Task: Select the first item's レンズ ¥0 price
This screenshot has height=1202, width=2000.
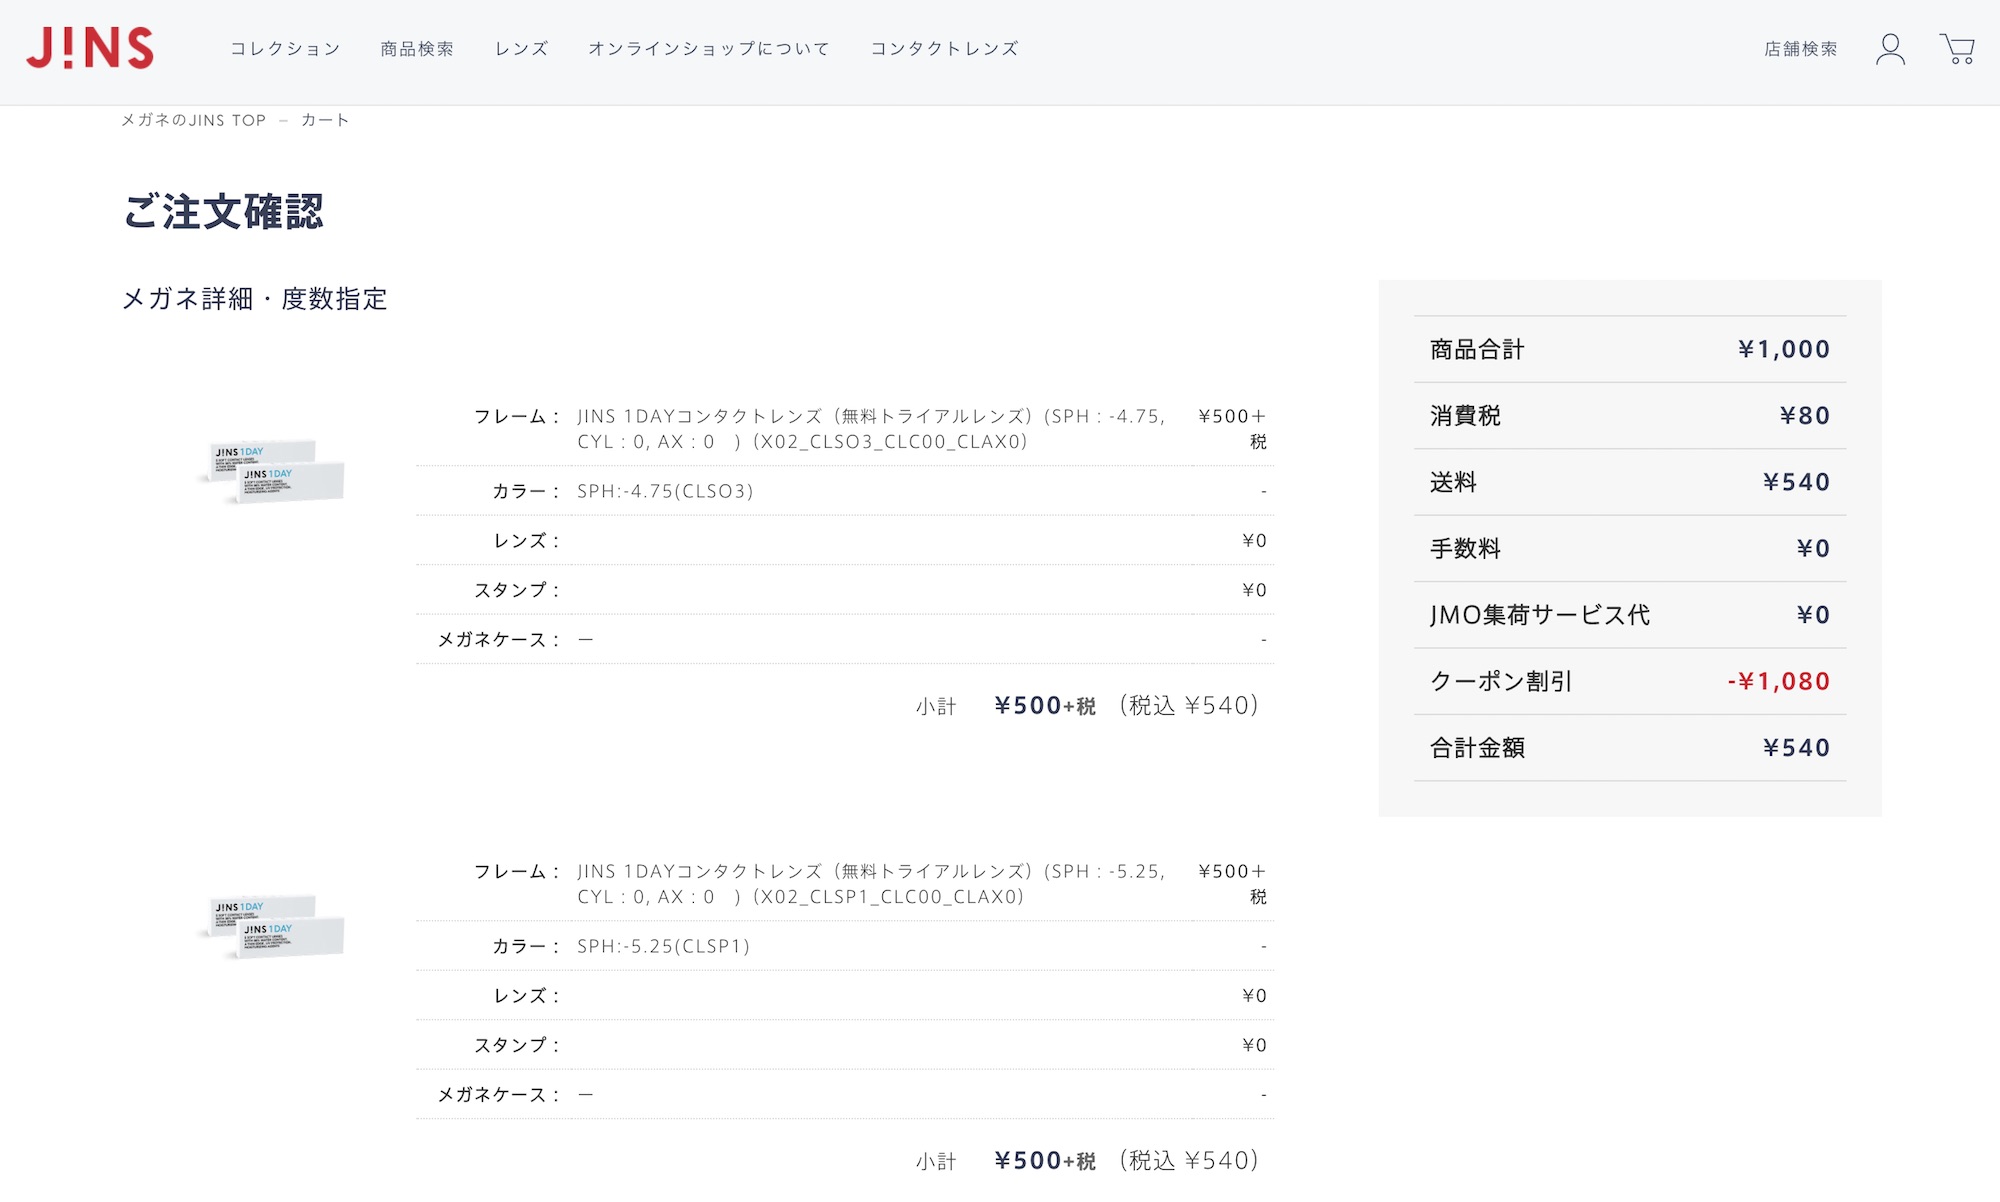Action: tap(1254, 540)
